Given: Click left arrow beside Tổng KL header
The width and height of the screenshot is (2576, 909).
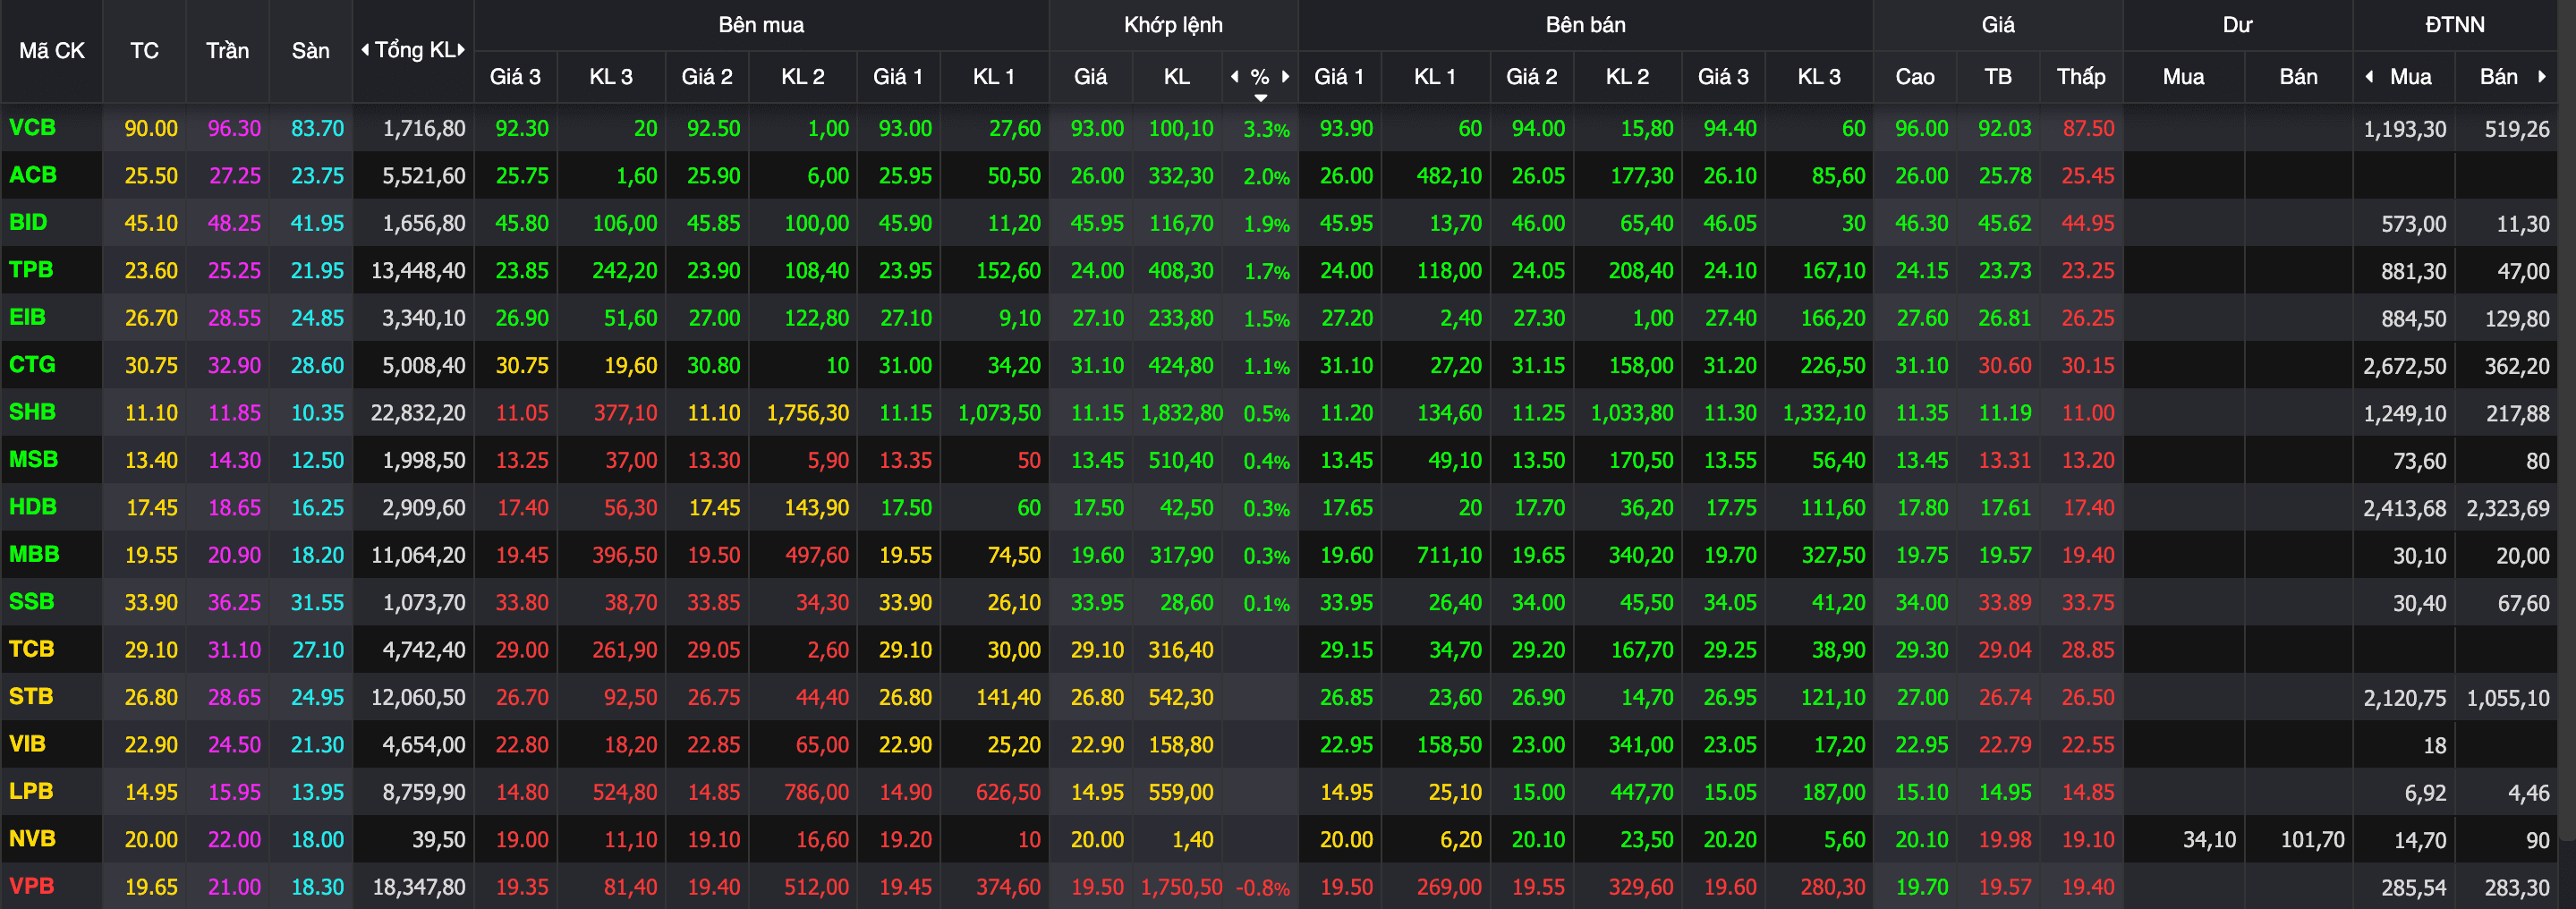Looking at the screenshot, I should click(x=365, y=50).
